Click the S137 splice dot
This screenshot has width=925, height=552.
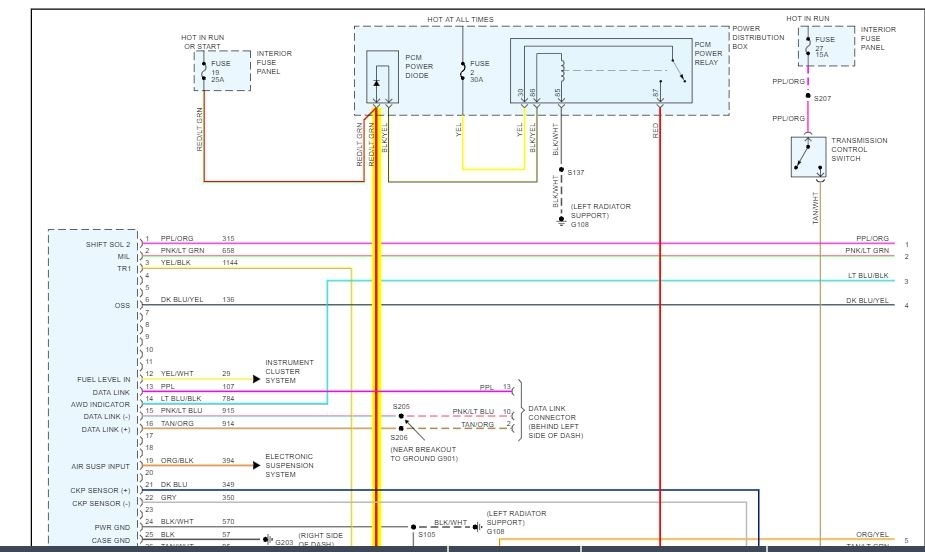click(562, 169)
